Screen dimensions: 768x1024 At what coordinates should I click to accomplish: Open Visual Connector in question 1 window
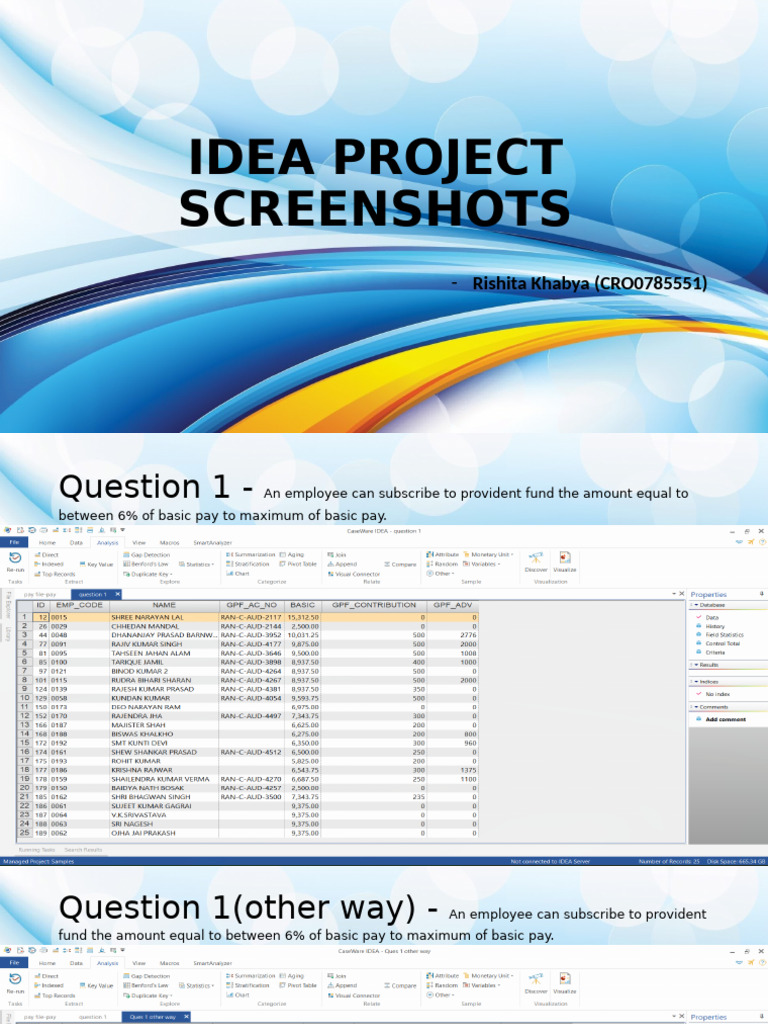pyautogui.click(x=353, y=574)
